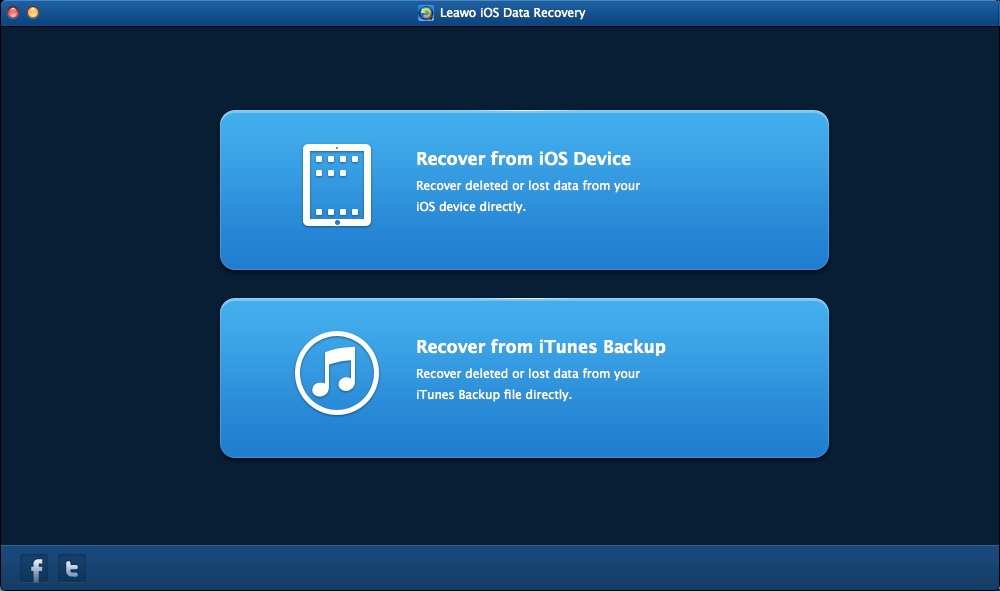Select Recover from iOS Device heading
Viewport: 1000px width, 591px height.
(523, 159)
